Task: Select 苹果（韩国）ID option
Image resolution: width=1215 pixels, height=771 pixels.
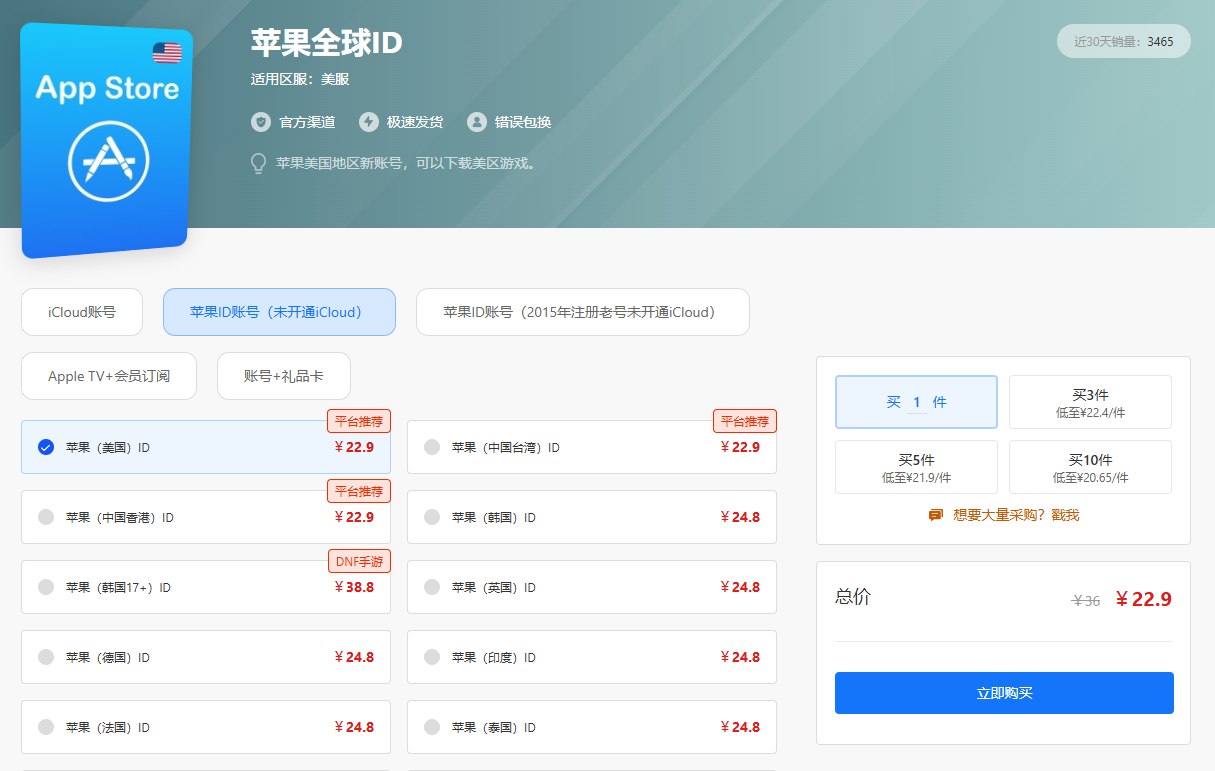Action: tap(592, 517)
